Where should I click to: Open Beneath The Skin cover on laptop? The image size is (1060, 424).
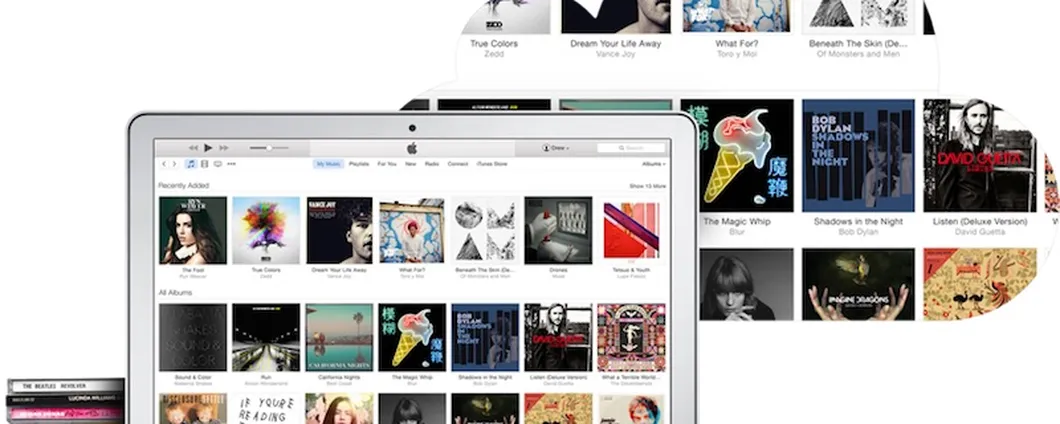click(485, 230)
